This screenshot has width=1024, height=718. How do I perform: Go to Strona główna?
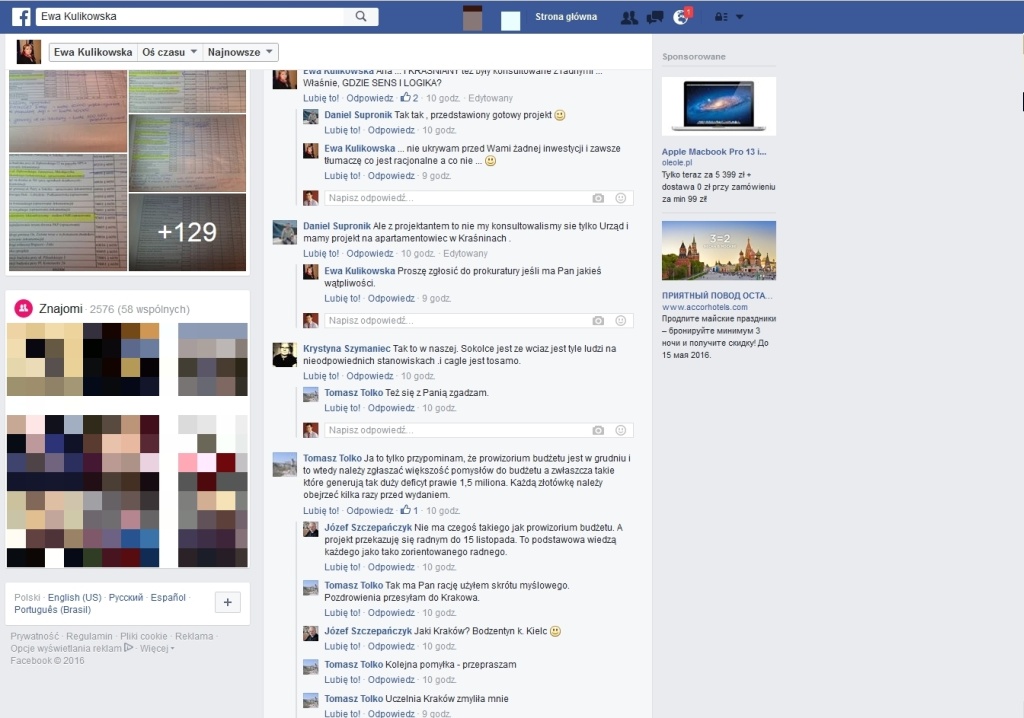point(566,17)
